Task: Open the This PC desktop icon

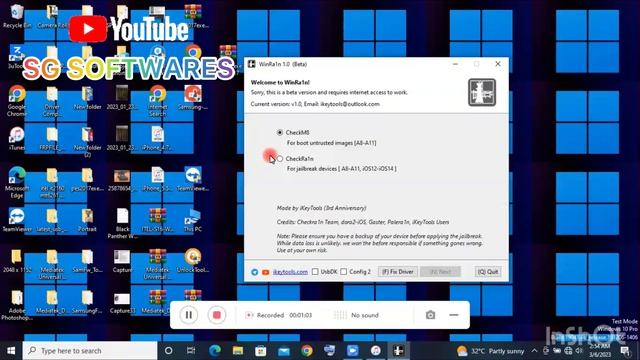Action: click(x=193, y=220)
